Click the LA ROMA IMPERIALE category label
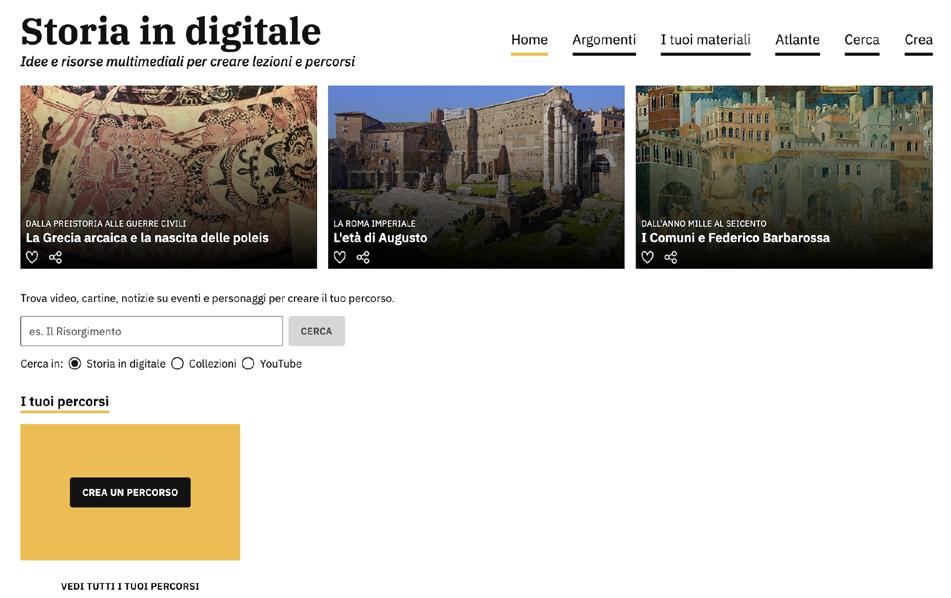 [374, 224]
